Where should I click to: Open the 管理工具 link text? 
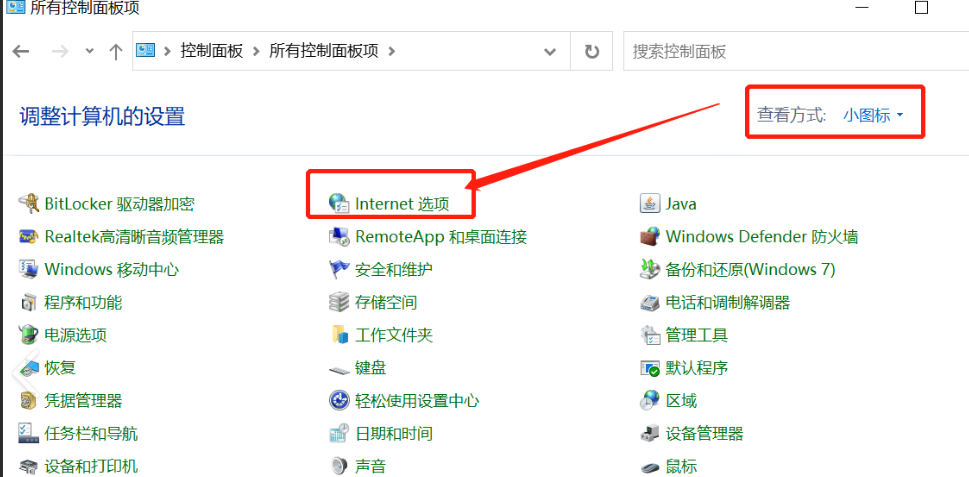pyautogui.click(x=696, y=335)
